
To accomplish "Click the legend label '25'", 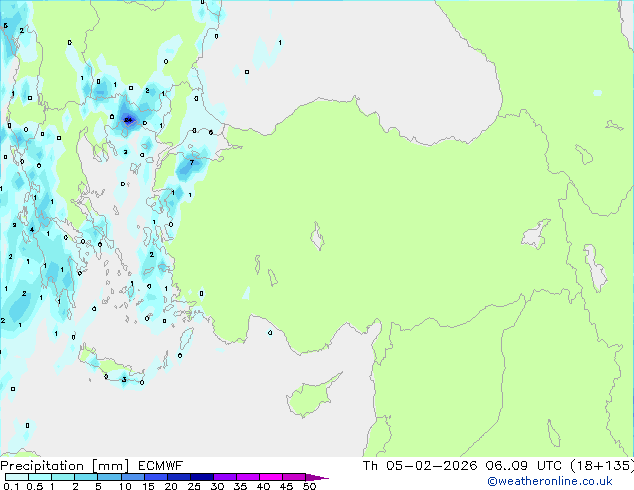I will (194, 486).
